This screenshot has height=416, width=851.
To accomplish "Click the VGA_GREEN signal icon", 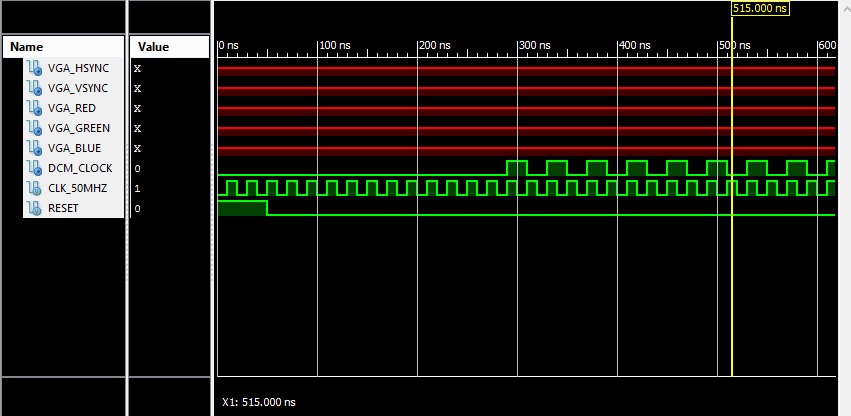I will tap(35, 128).
